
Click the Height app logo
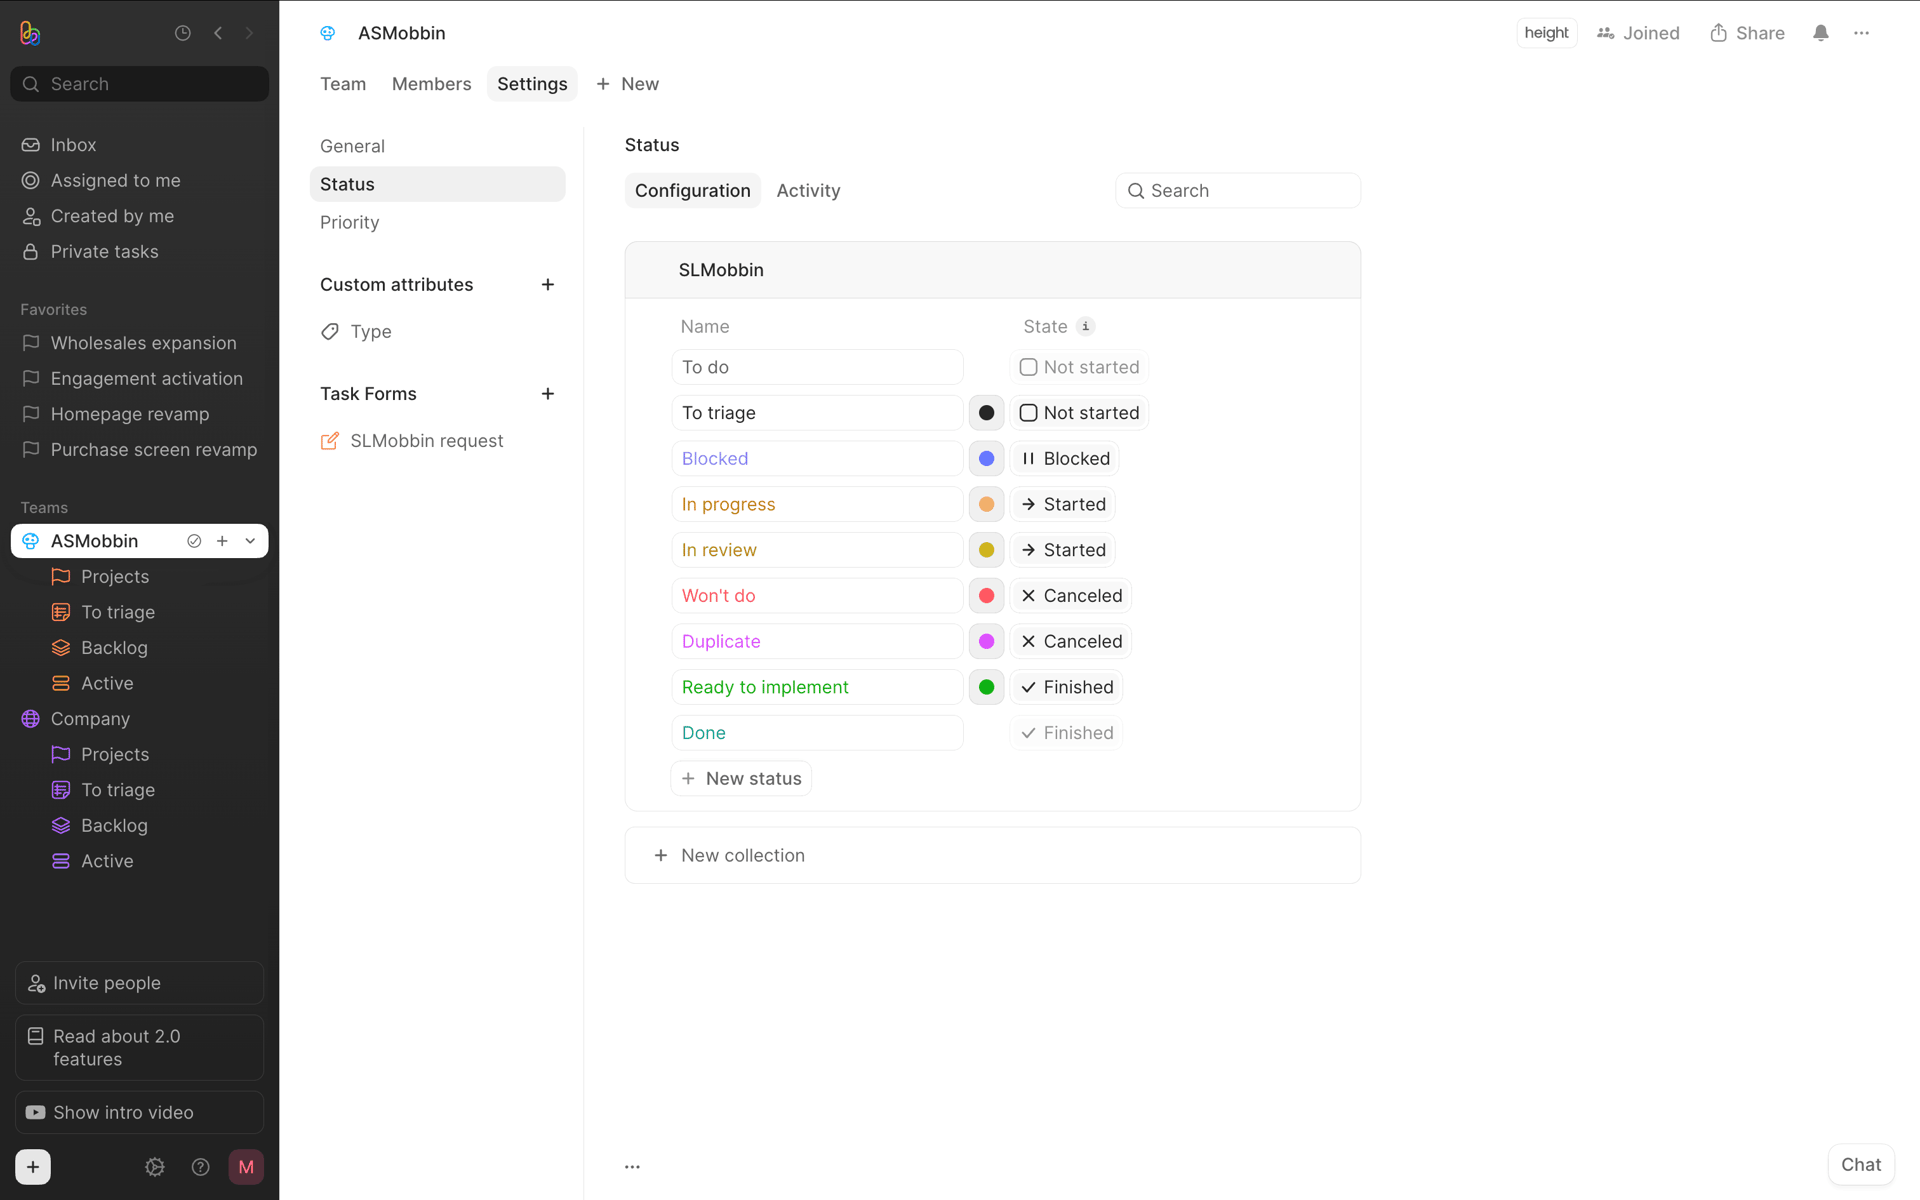tap(30, 33)
